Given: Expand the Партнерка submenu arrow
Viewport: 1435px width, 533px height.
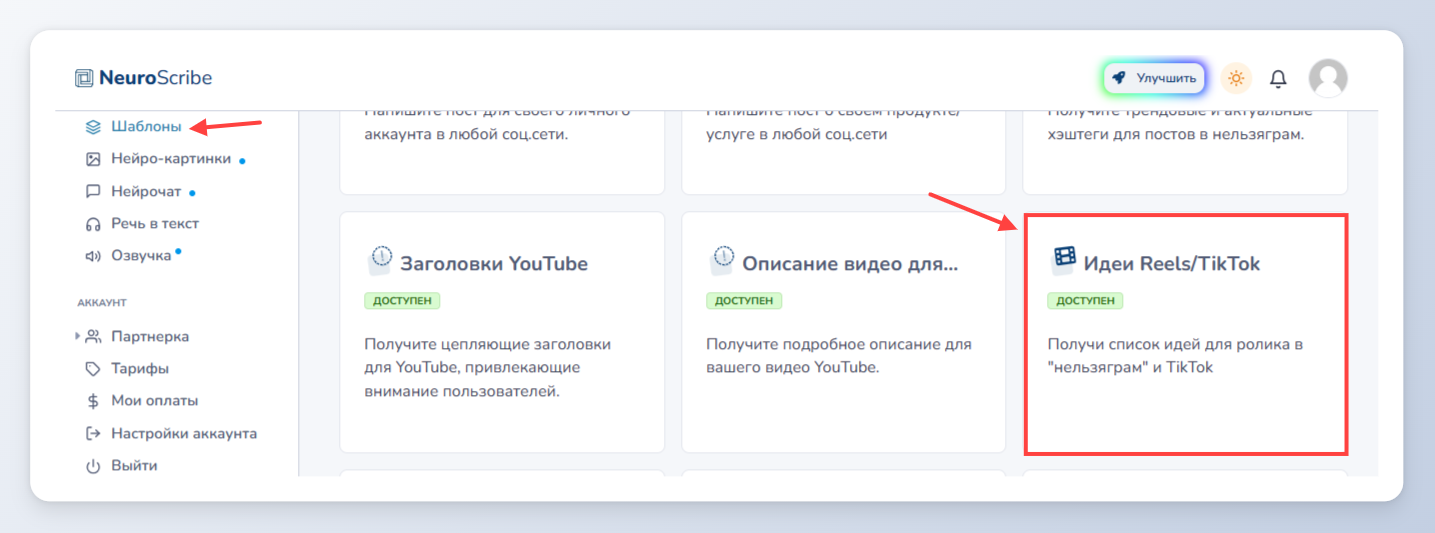Looking at the screenshot, I should [78, 337].
